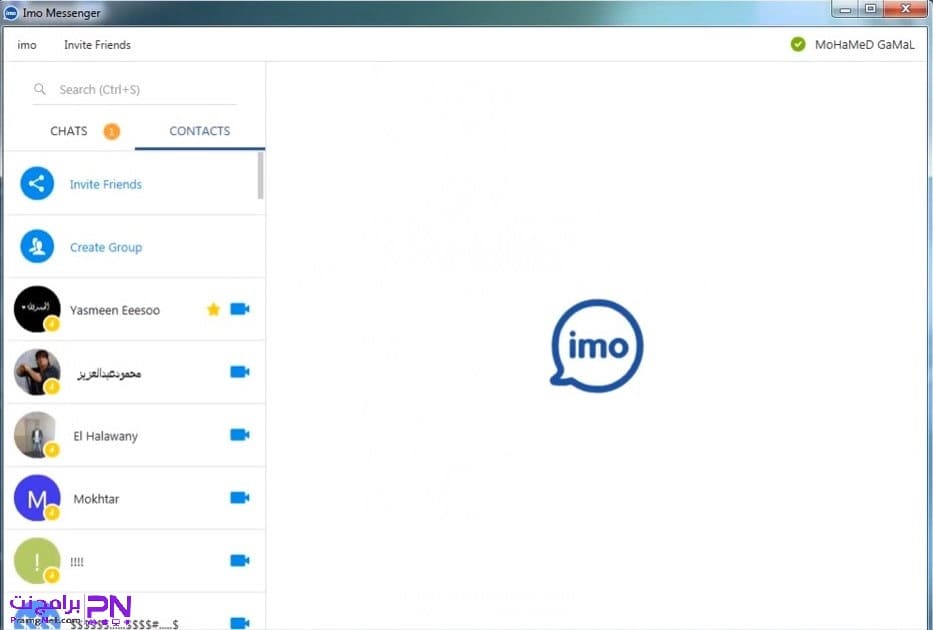Select contact El Halawany

134,435
